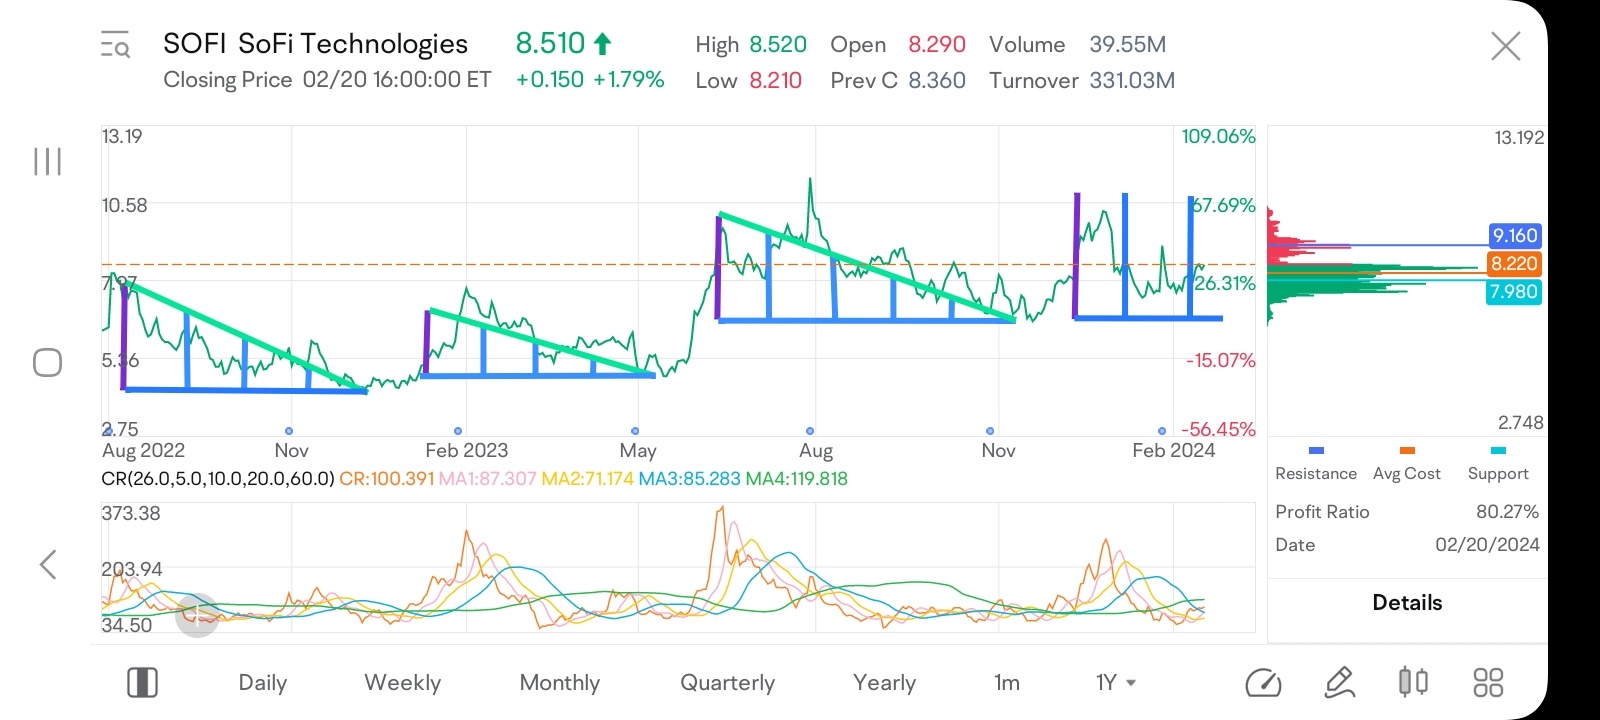Tap the CR:100.391 indicator value

387,479
